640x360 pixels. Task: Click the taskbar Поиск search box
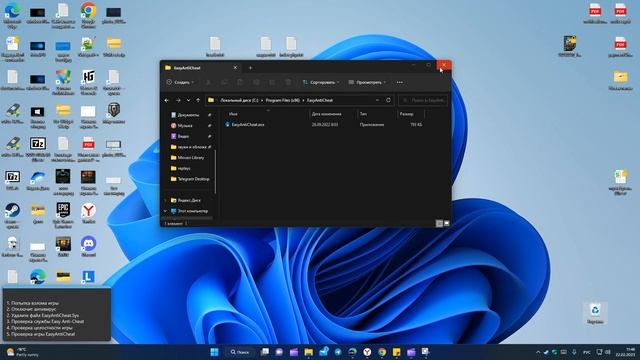click(x=240, y=352)
